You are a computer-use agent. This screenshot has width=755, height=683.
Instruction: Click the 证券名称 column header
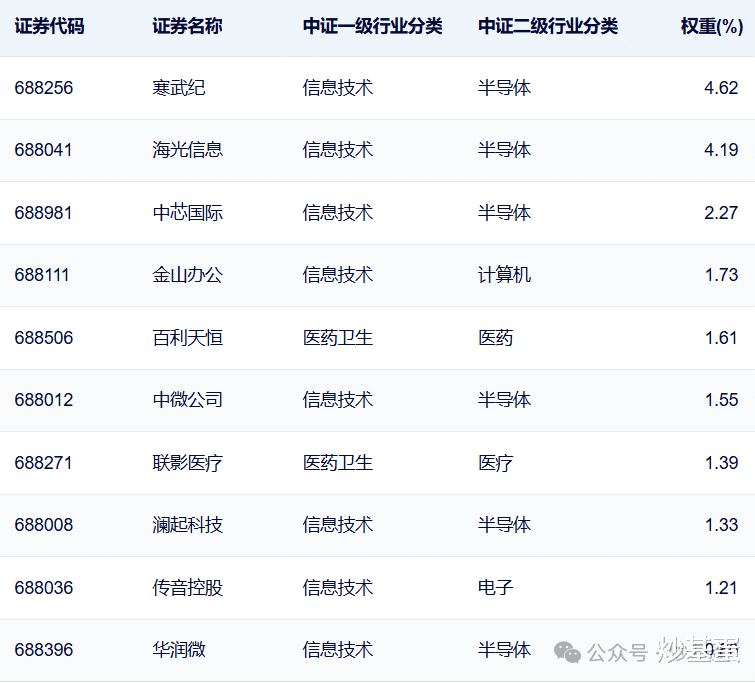point(187,26)
